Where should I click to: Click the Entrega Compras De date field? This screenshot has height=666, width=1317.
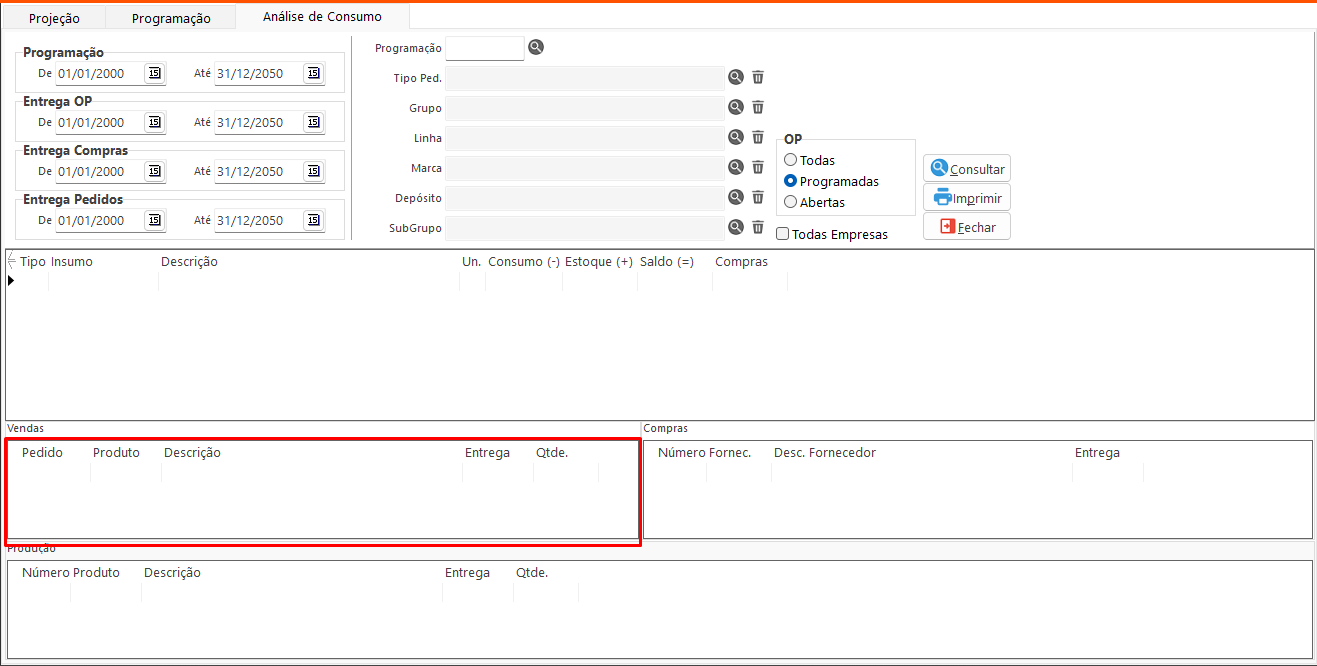coord(99,171)
